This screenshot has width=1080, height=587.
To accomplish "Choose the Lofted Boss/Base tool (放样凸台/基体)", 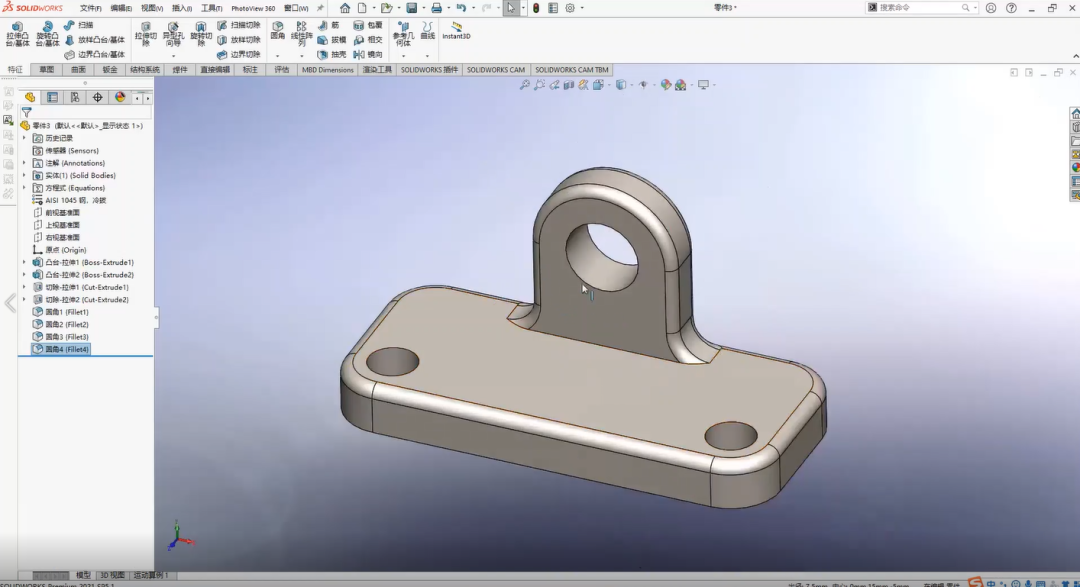I will pyautogui.click(x=94, y=40).
